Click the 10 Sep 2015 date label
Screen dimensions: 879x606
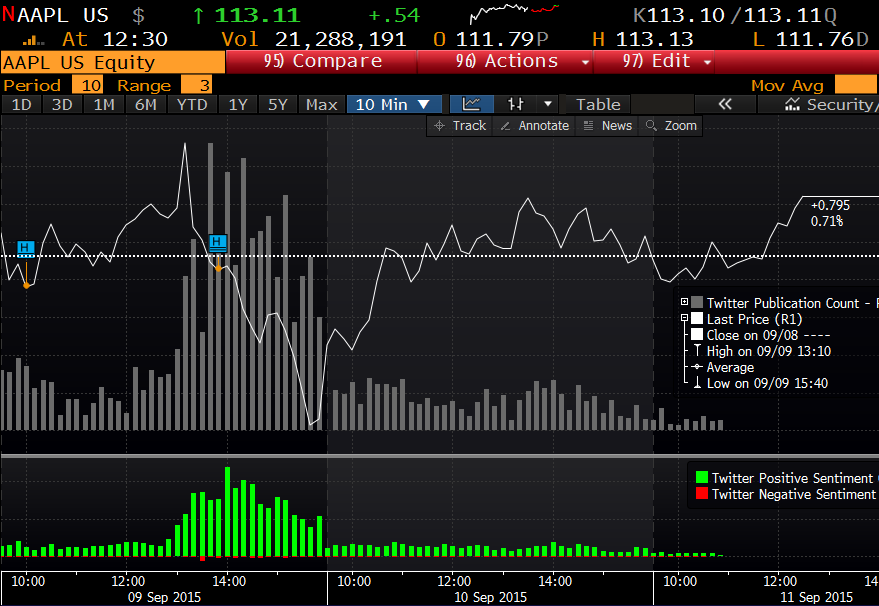tap(491, 597)
